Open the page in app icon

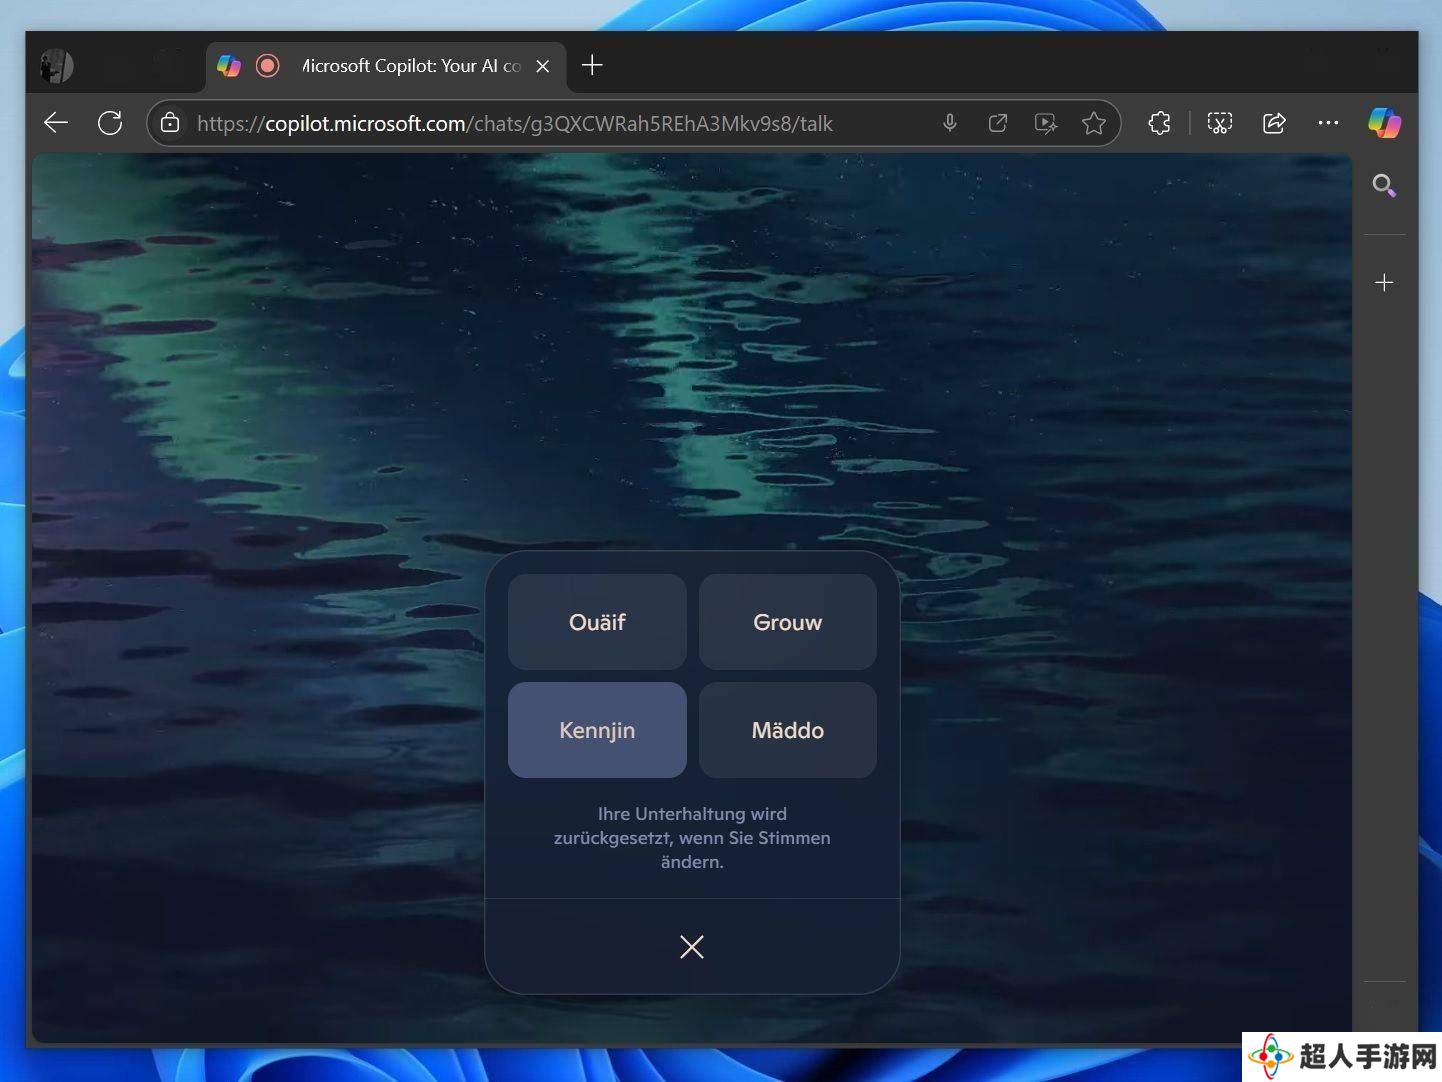coord(998,123)
